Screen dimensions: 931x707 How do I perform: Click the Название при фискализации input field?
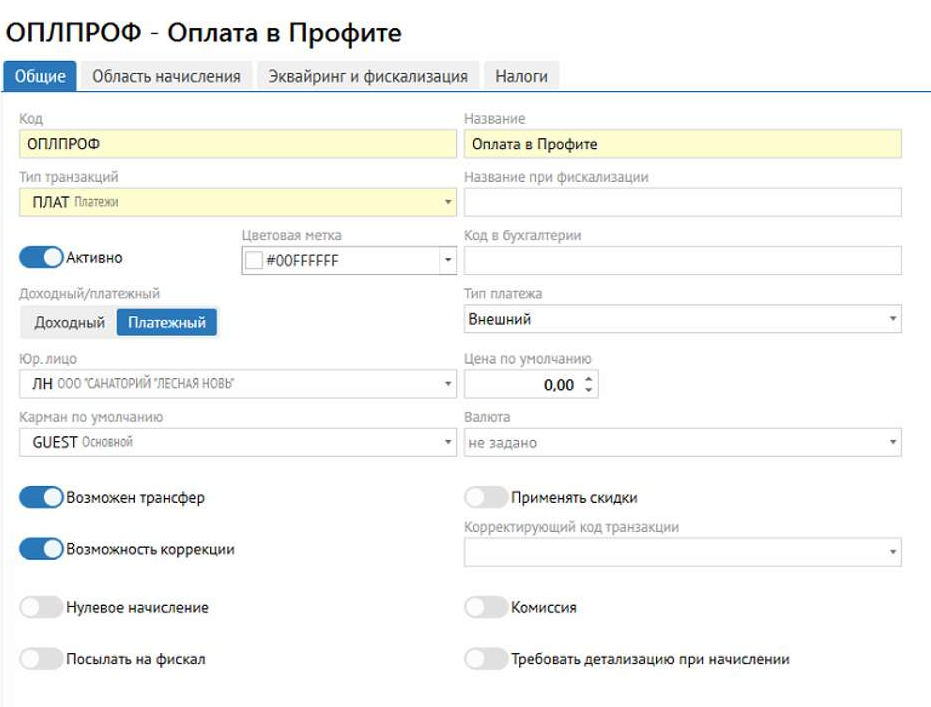(x=682, y=203)
